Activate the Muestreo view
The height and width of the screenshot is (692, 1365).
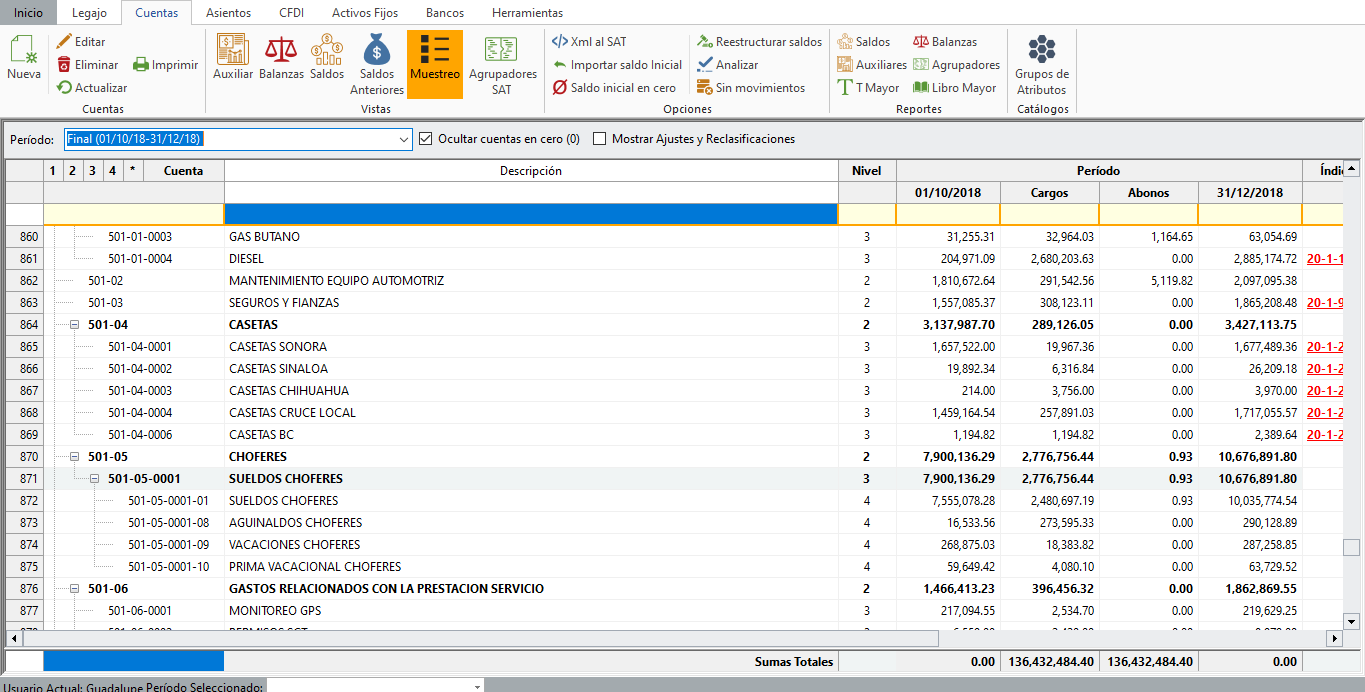(435, 56)
